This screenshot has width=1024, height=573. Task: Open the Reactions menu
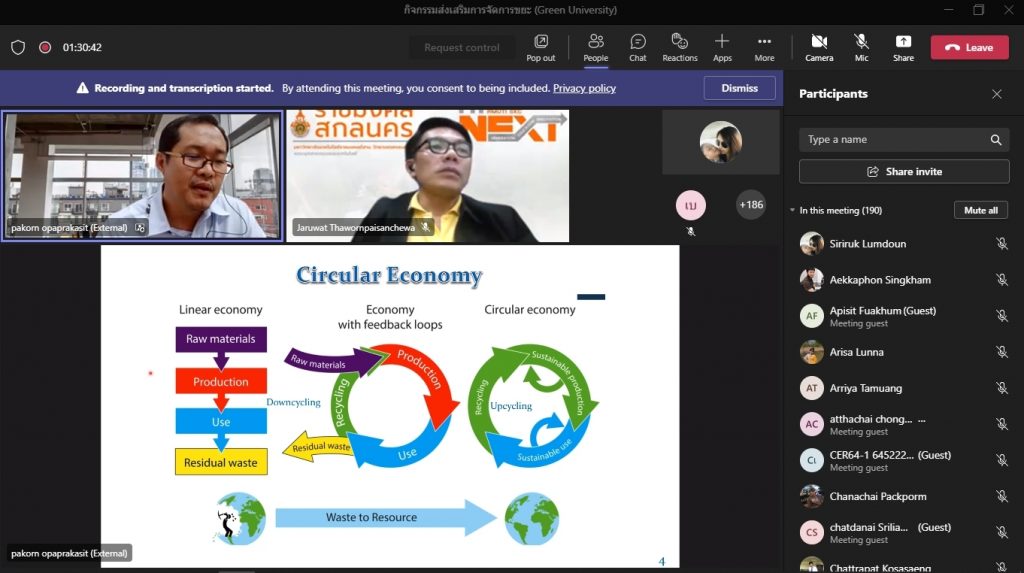pos(679,46)
